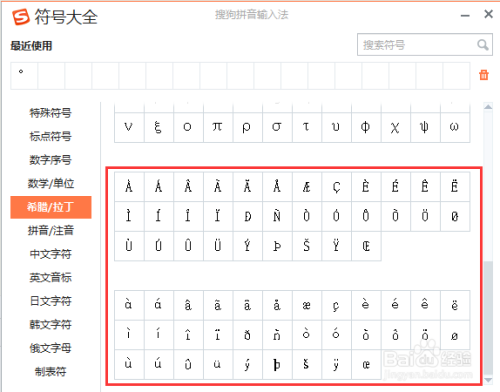The width and height of the screenshot is (500, 392).
Task: Open the 制表符 category
Action: (x=50, y=372)
